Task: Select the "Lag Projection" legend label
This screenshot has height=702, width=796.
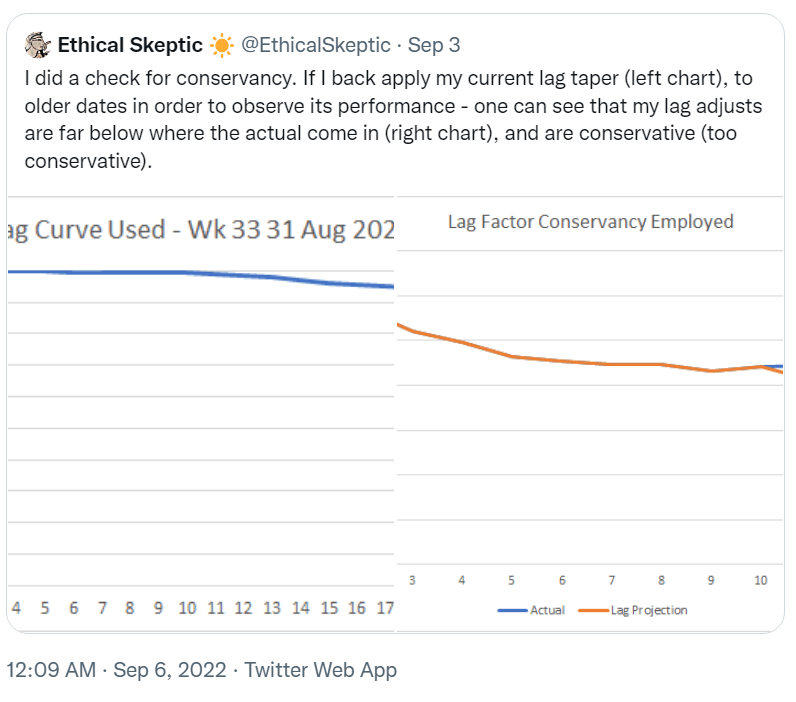Action: point(649,610)
